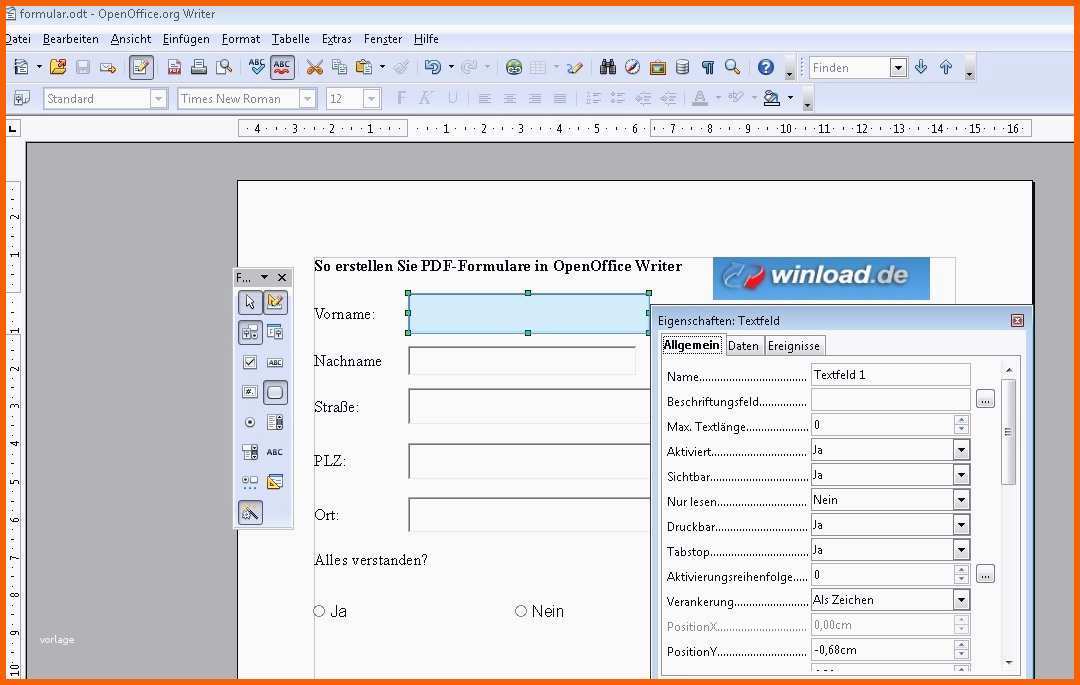
Task: Expand the 'Verankerung' dropdown list
Action: click(961, 600)
